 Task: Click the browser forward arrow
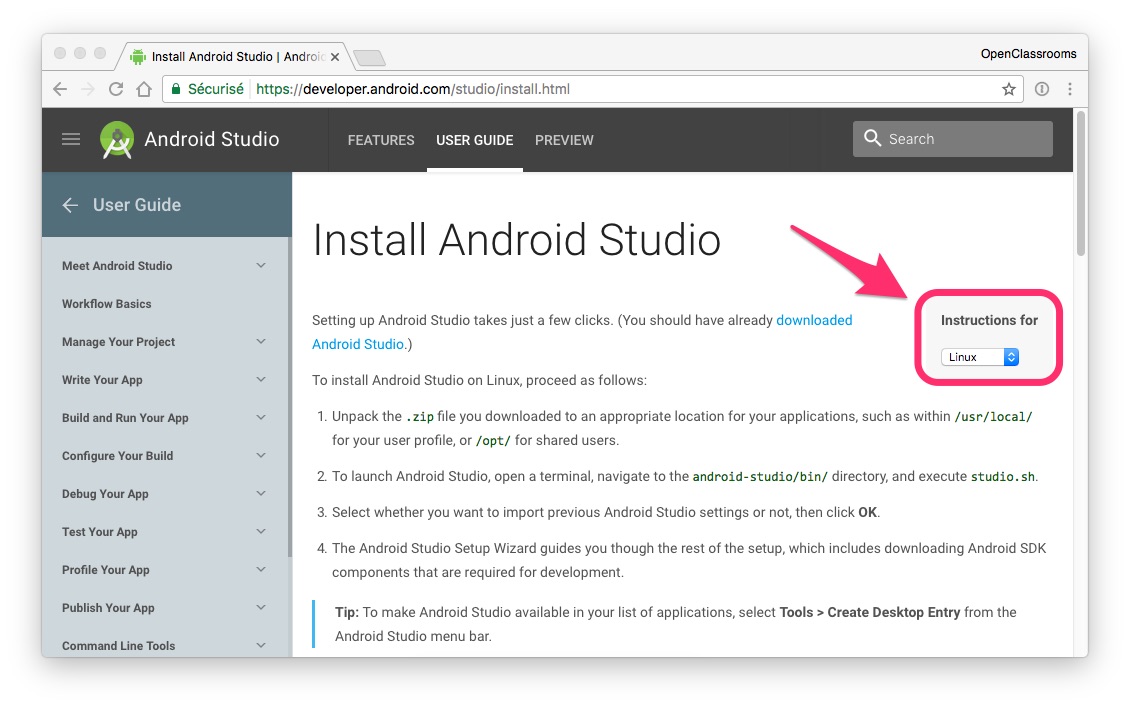coord(88,89)
